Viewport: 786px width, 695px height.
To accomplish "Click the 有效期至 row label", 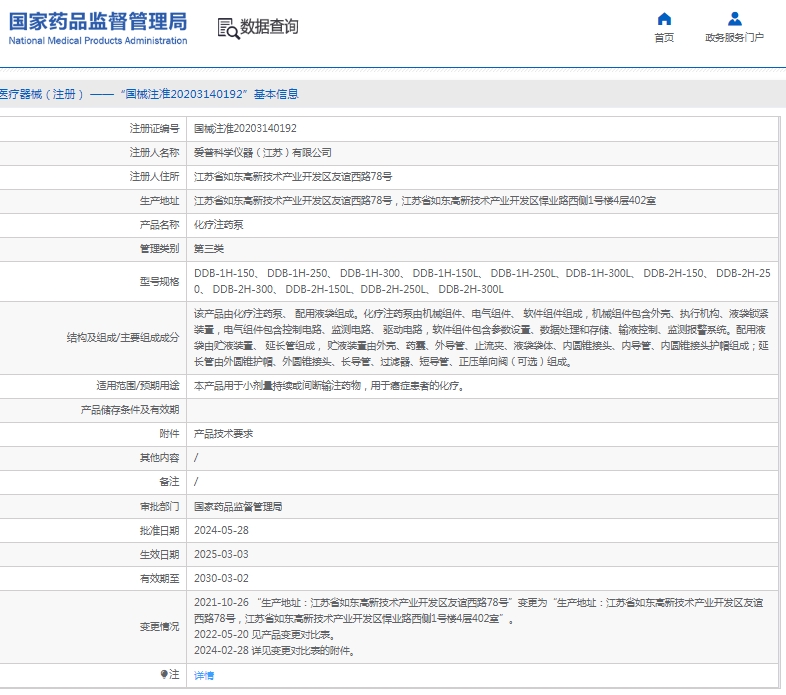I will click(159, 579).
